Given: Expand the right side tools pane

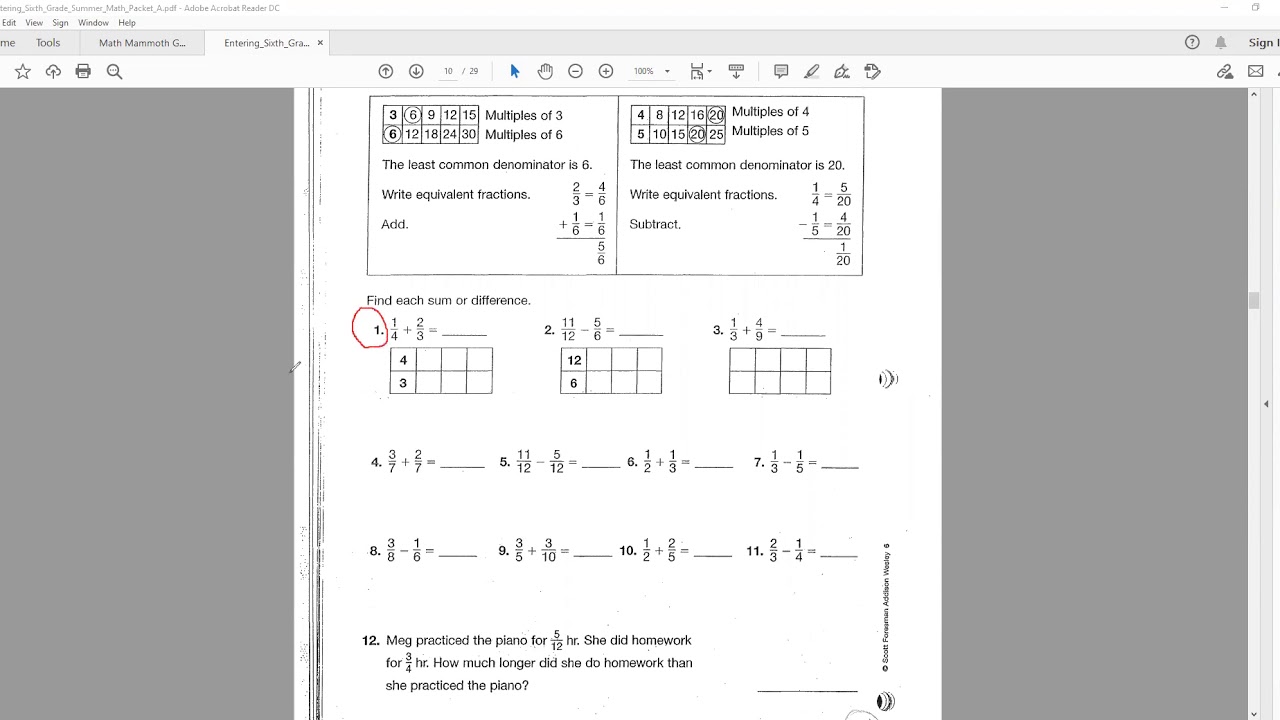Looking at the screenshot, I should [x=1267, y=404].
